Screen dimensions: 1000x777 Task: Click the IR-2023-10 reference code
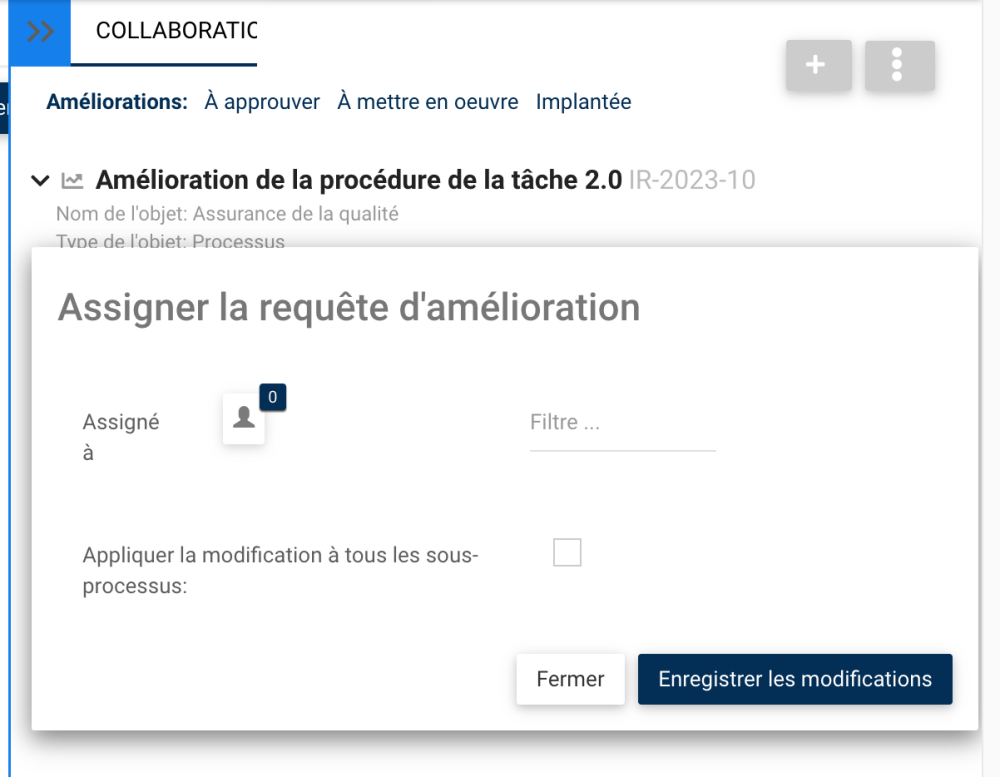[x=692, y=181]
